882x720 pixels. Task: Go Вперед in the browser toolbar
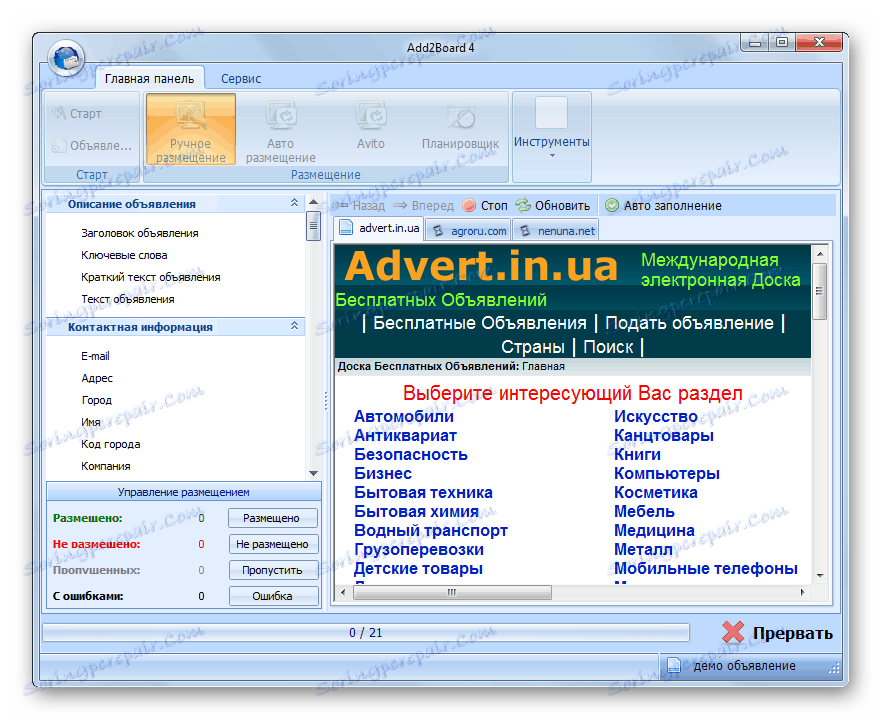[424, 206]
